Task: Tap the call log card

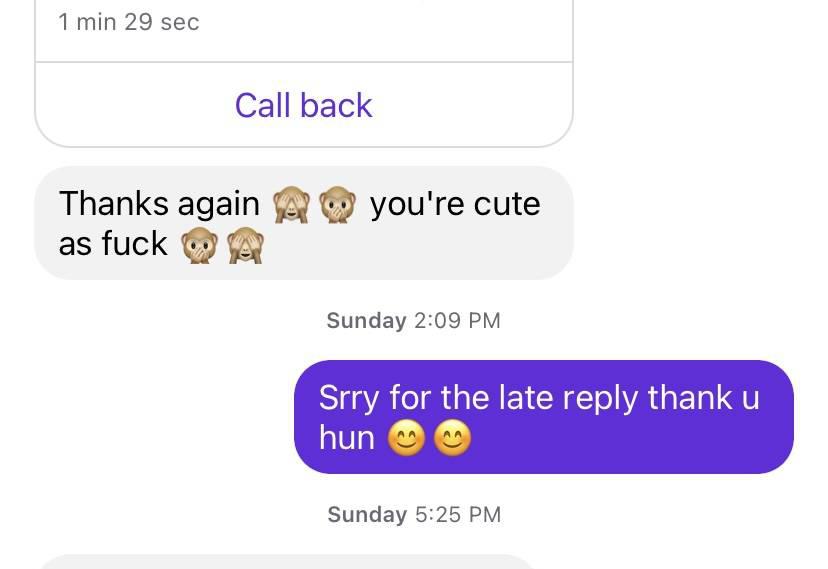Action: [304, 73]
